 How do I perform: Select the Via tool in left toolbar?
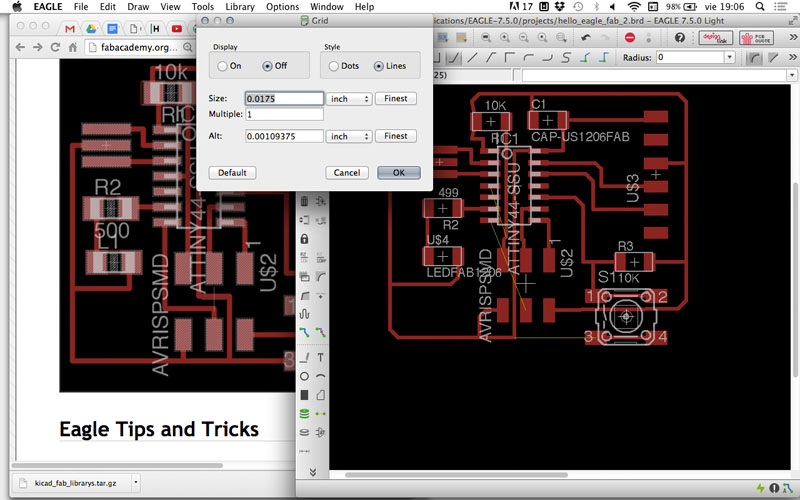pyautogui.click(x=304, y=414)
